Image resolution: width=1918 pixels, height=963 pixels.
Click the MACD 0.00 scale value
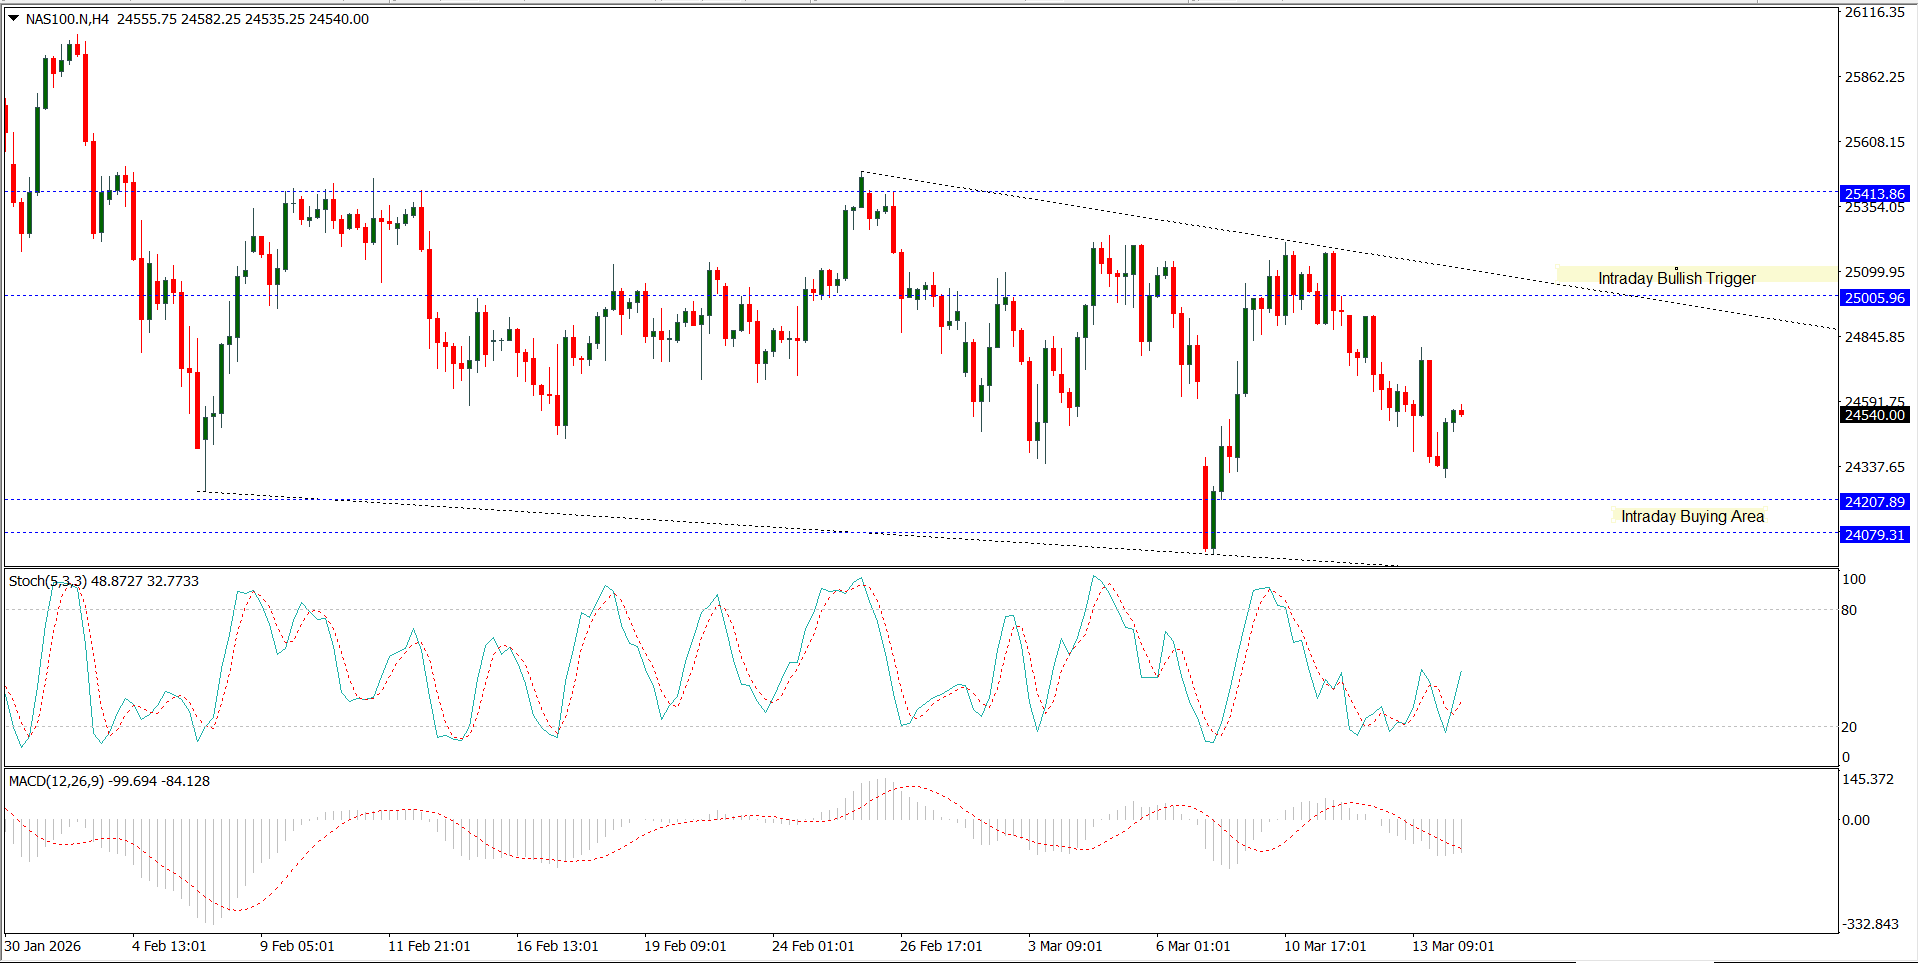point(1856,820)
